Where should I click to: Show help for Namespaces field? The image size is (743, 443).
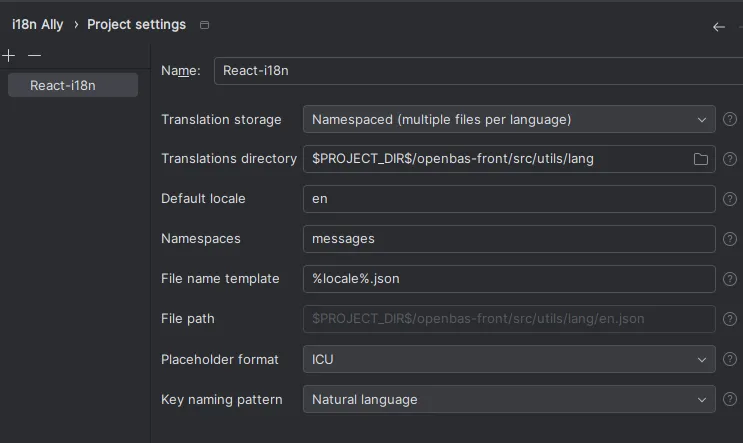(x=730, y=239)
